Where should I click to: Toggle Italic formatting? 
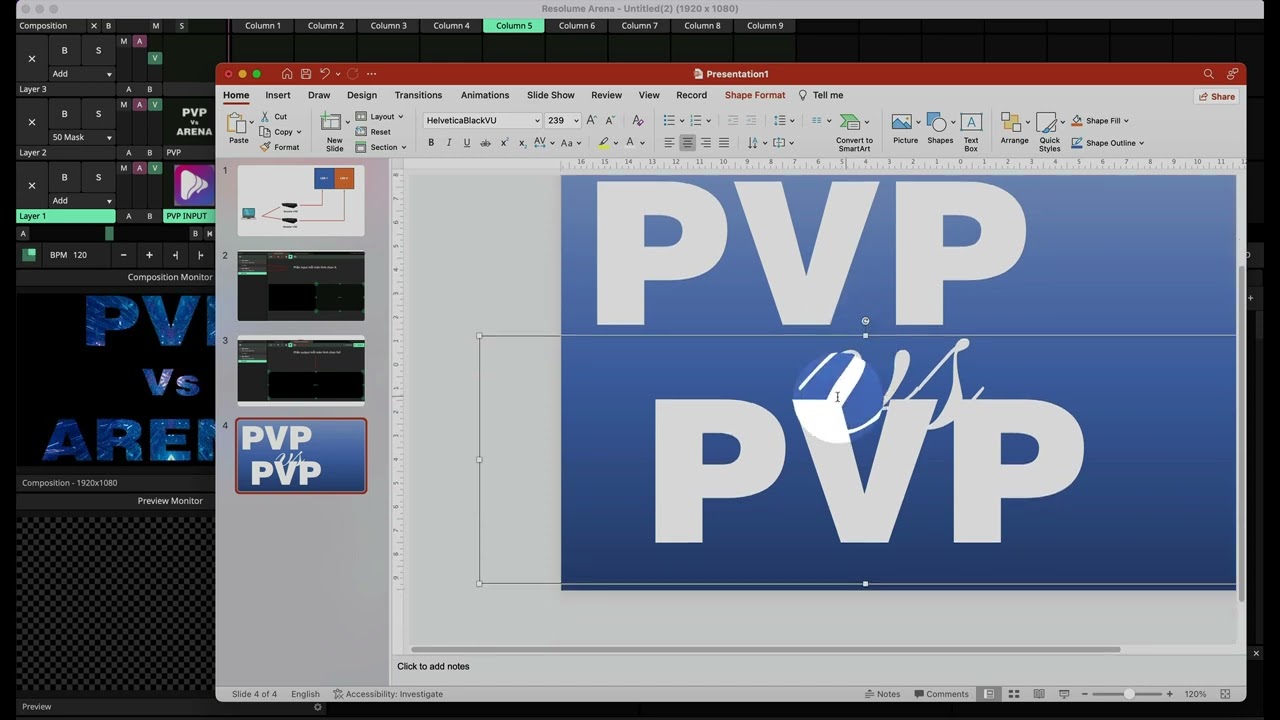449,143
